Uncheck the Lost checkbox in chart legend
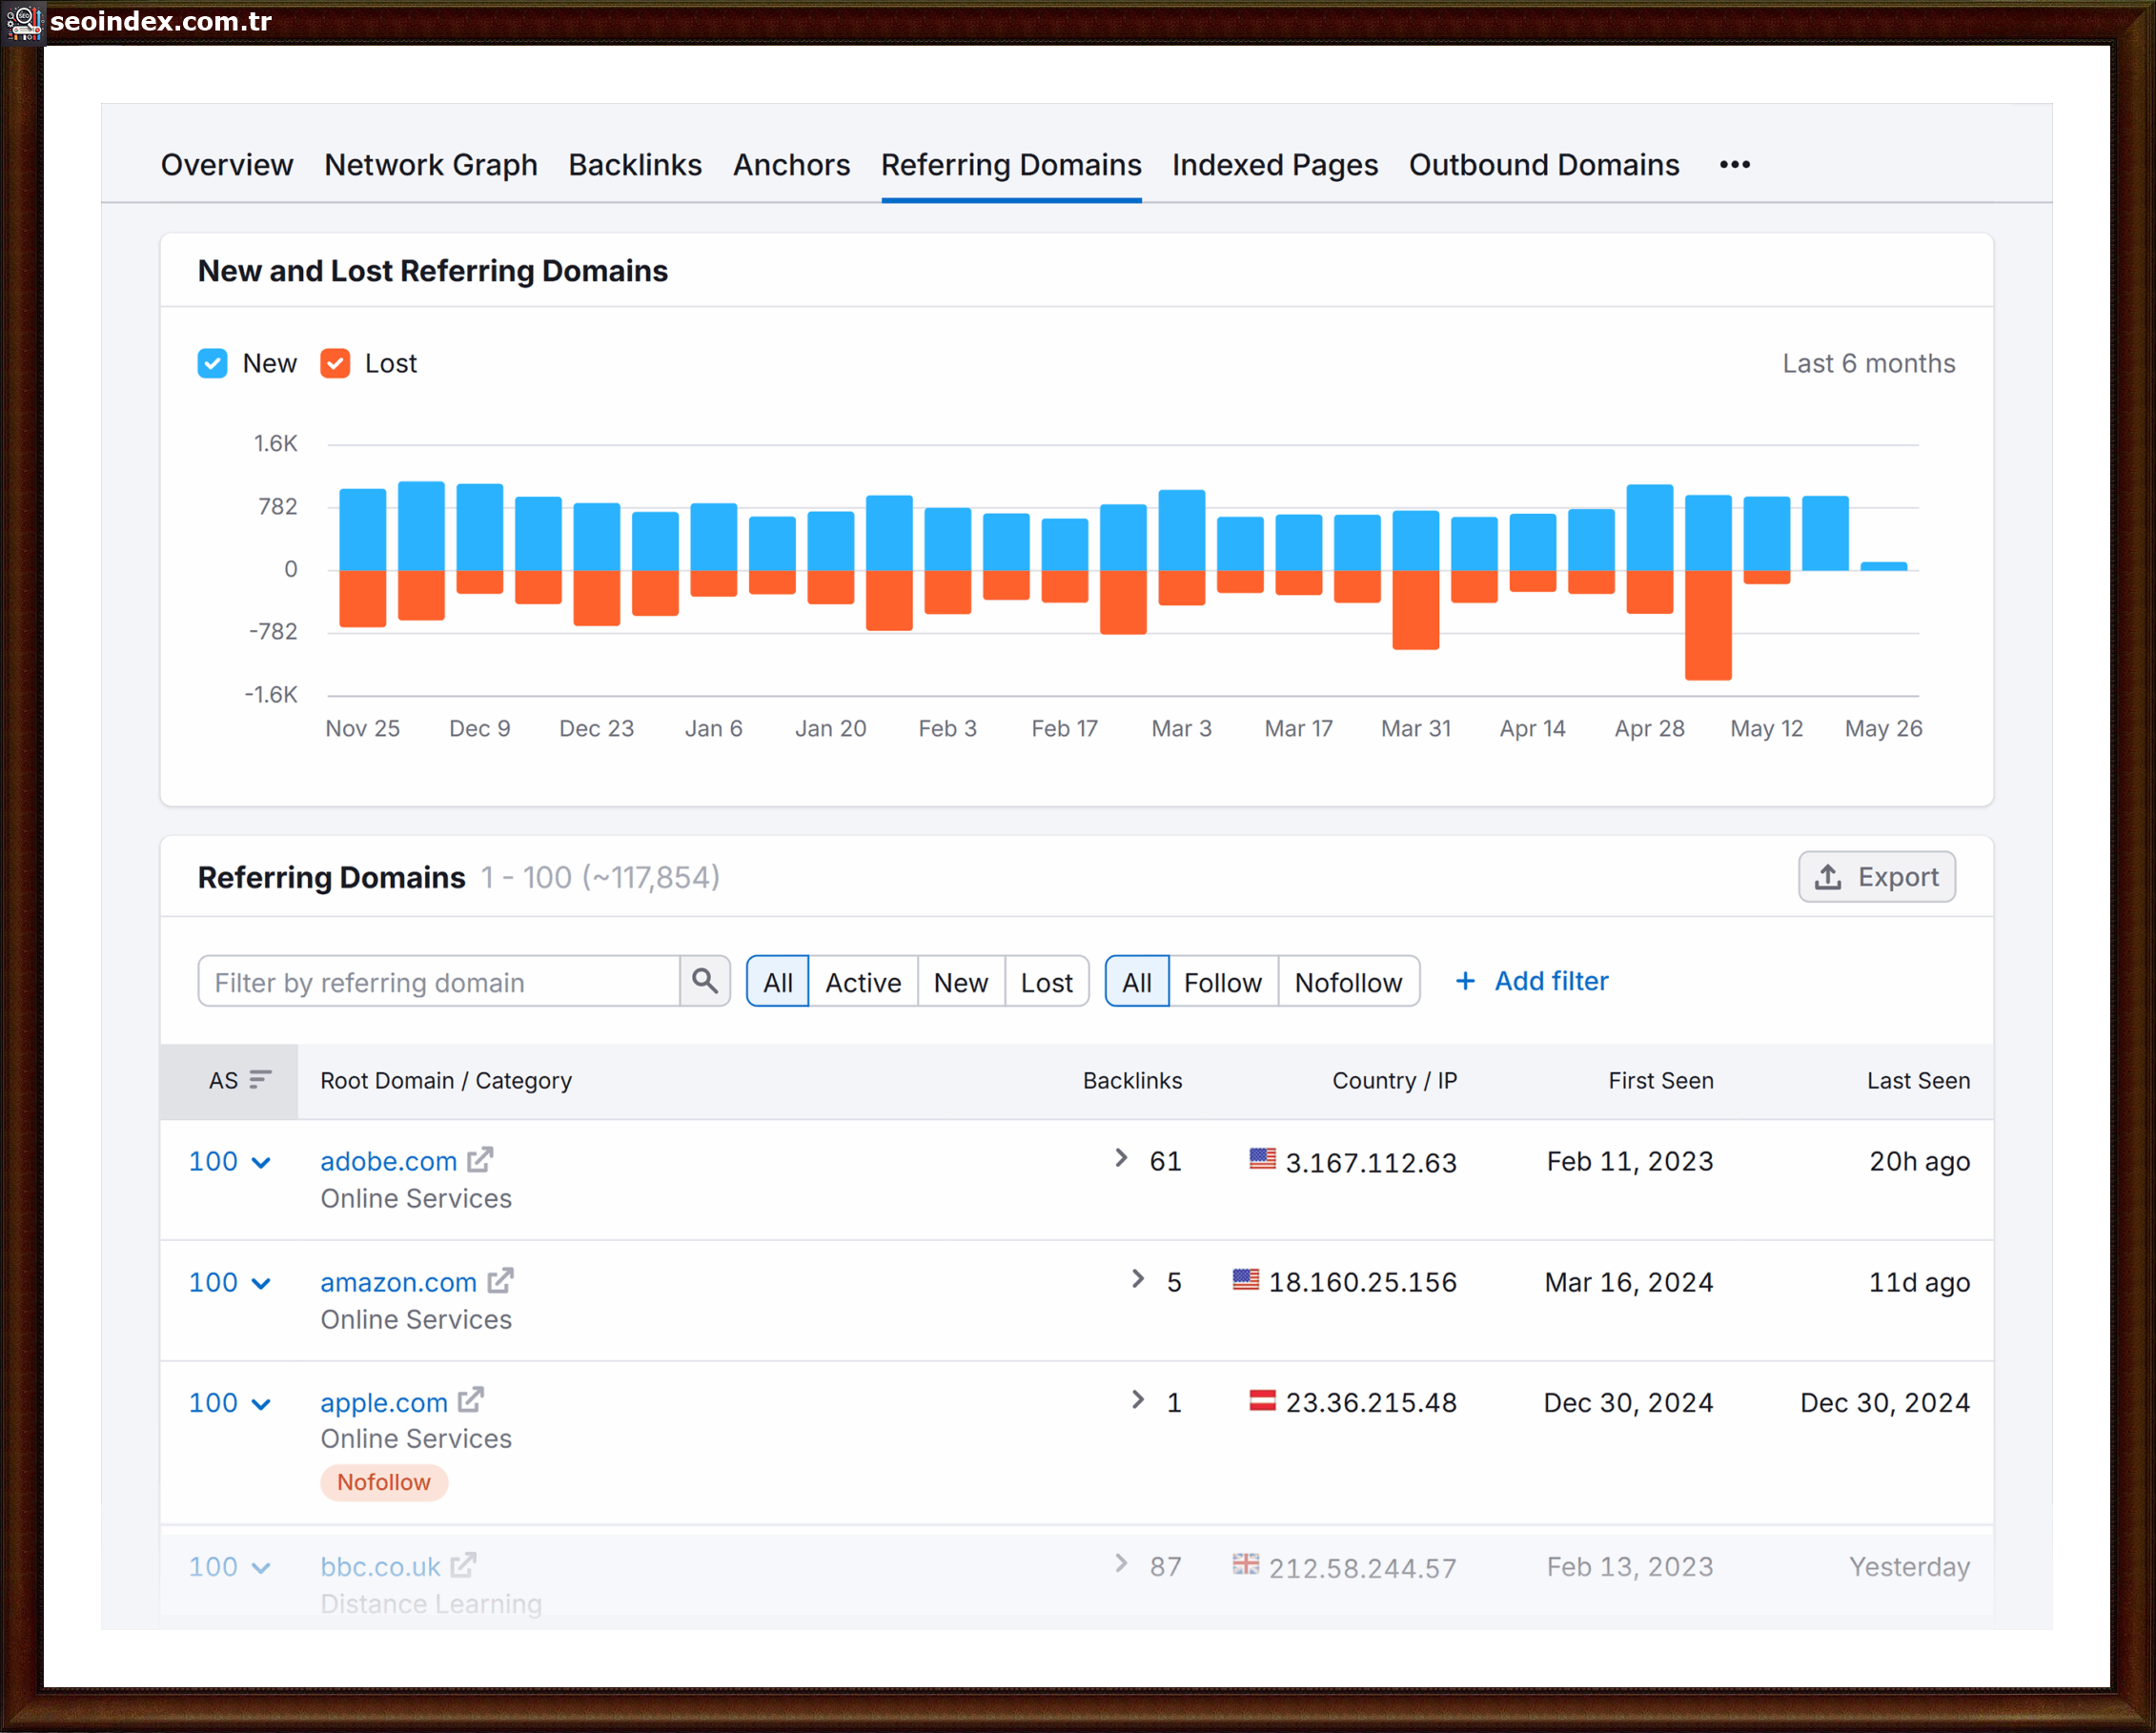The height and width of the screenshot is (1733, 2156). point(335,363)
